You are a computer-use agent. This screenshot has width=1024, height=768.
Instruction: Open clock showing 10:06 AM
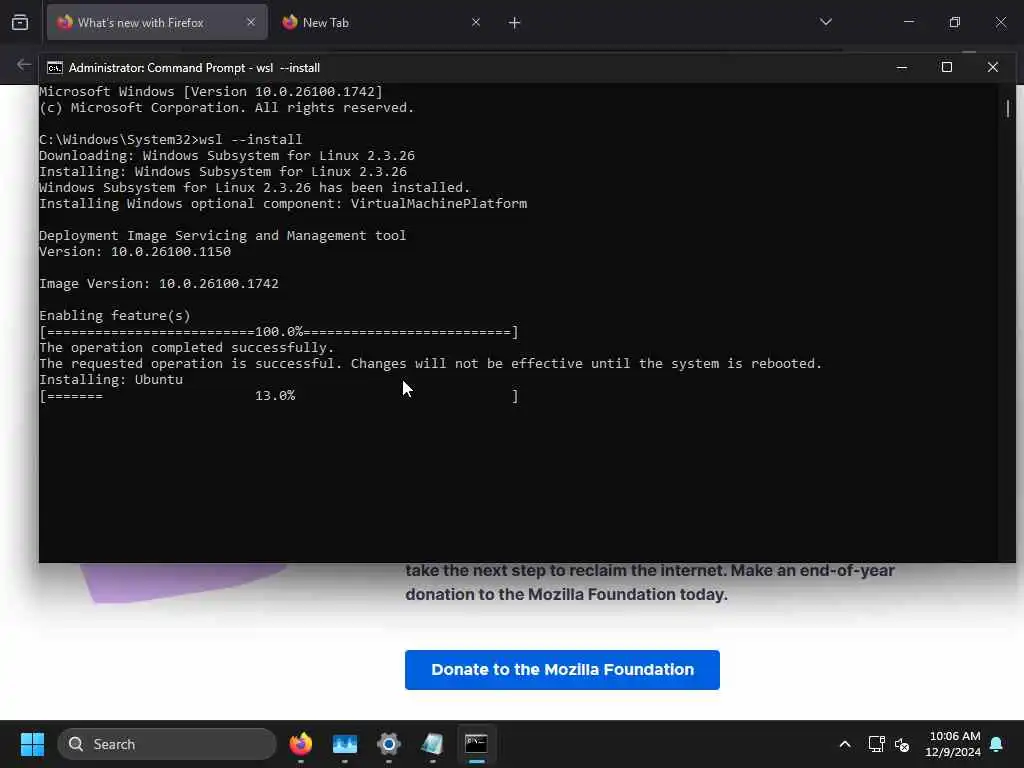pos(953,744)
